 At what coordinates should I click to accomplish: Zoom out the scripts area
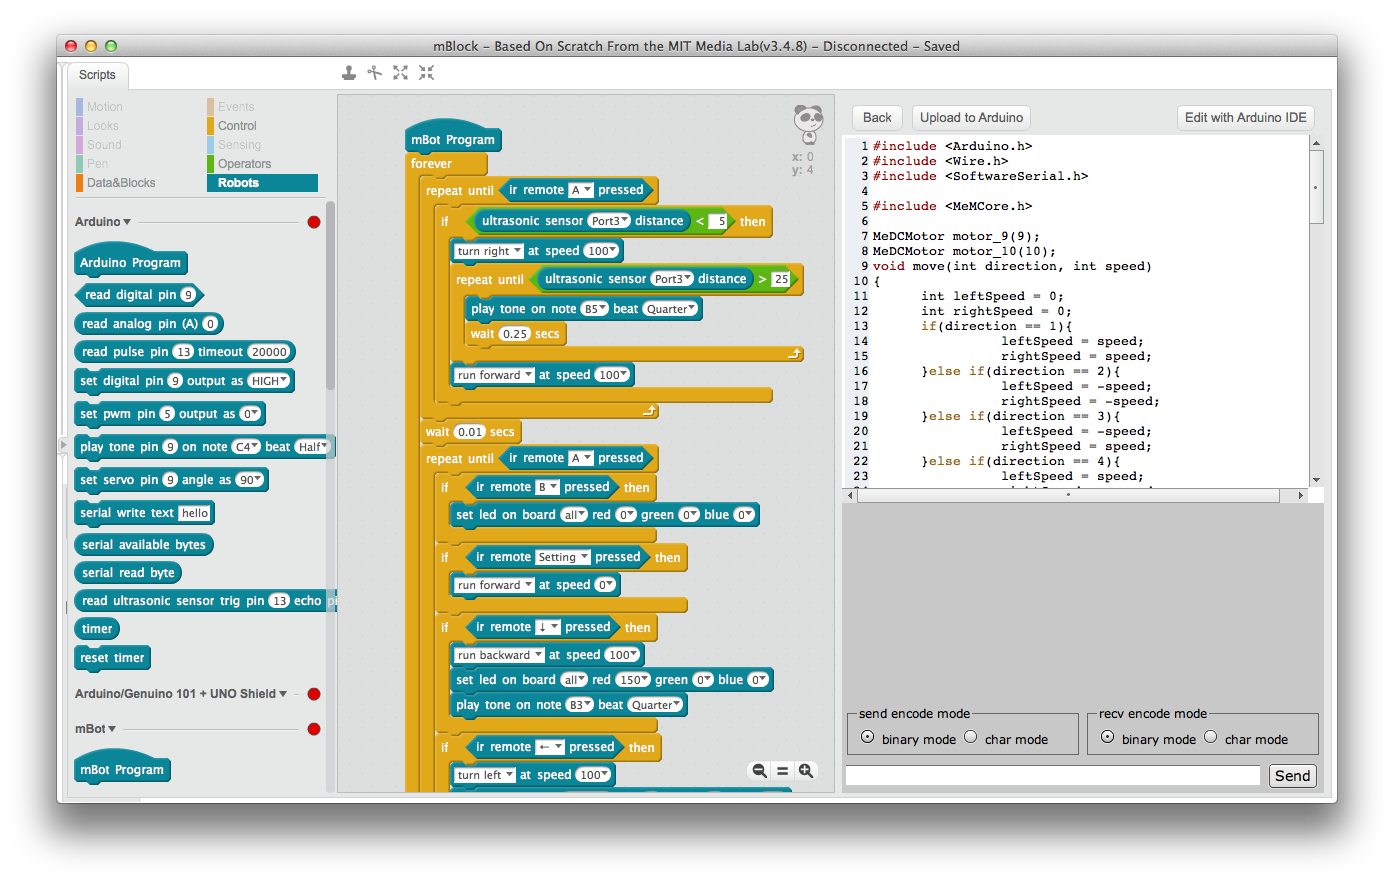[760, 771]
